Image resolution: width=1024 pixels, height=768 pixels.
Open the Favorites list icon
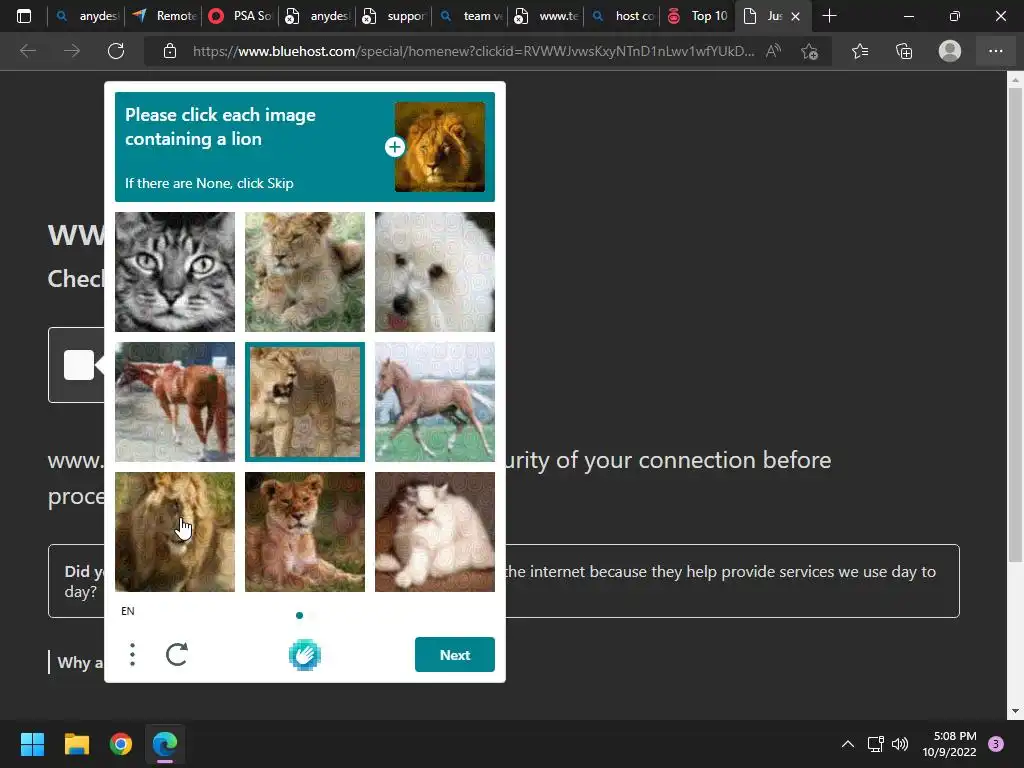[x=860, y=51]
